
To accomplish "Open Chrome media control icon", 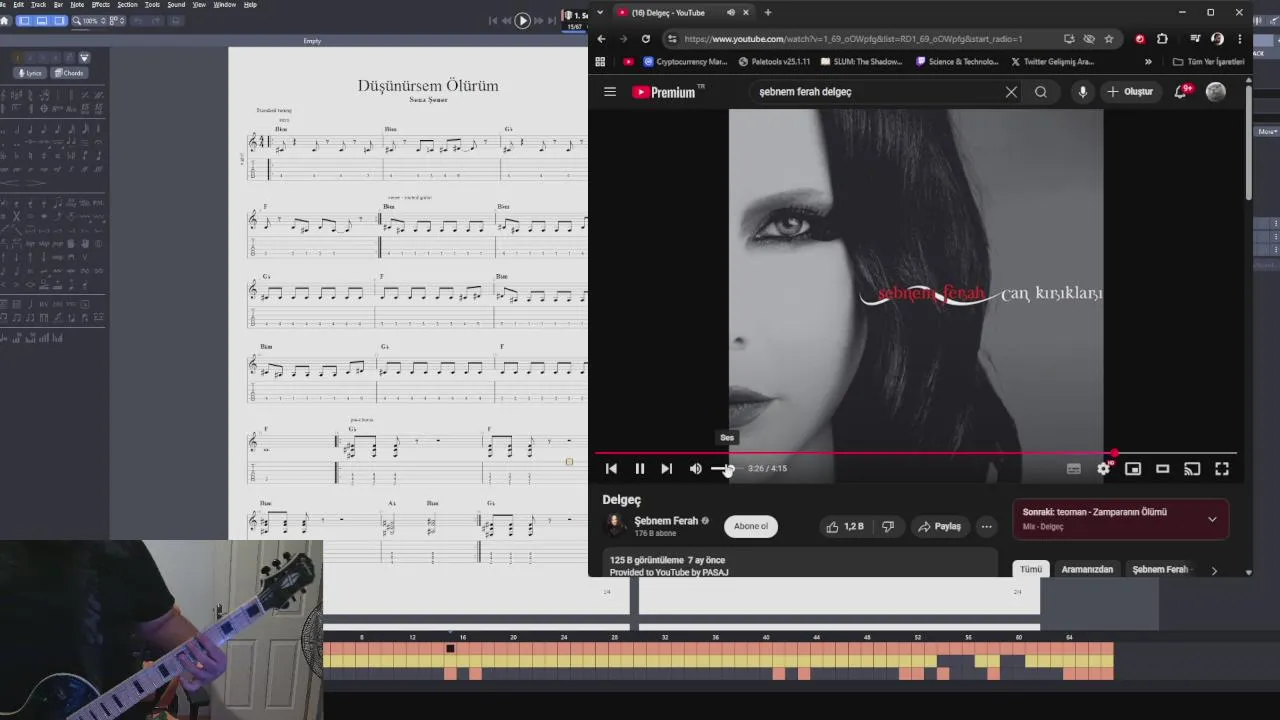I will pos(1195,39).
